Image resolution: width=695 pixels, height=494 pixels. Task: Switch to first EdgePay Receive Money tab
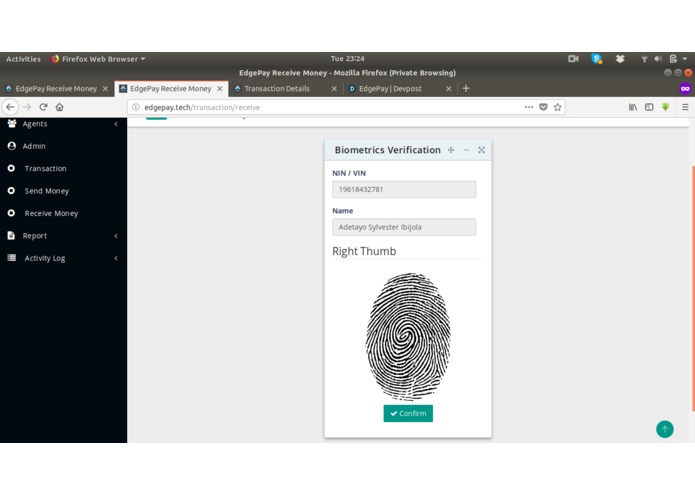click(x=56, y=89)
